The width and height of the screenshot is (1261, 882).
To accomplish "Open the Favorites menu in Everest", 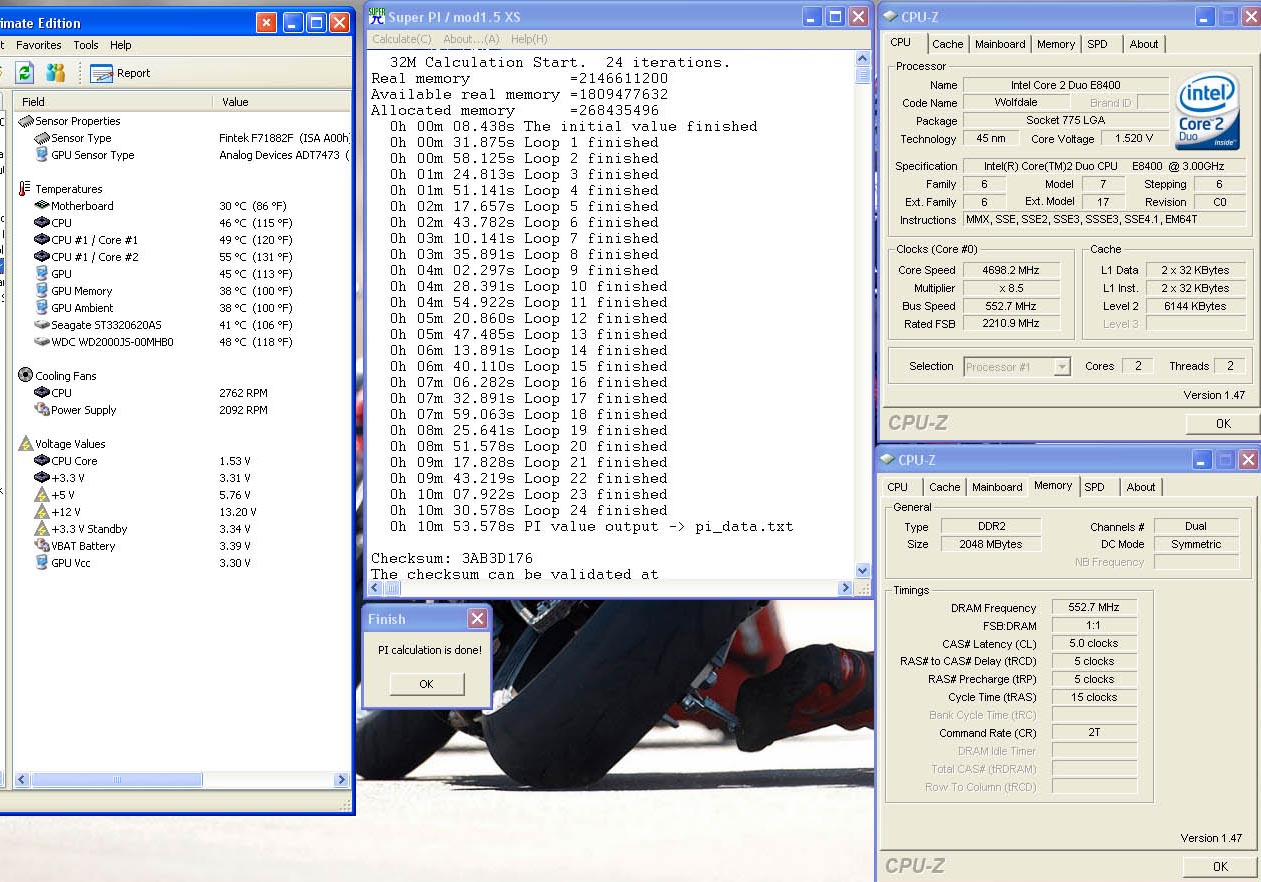I will coord(39,45).
